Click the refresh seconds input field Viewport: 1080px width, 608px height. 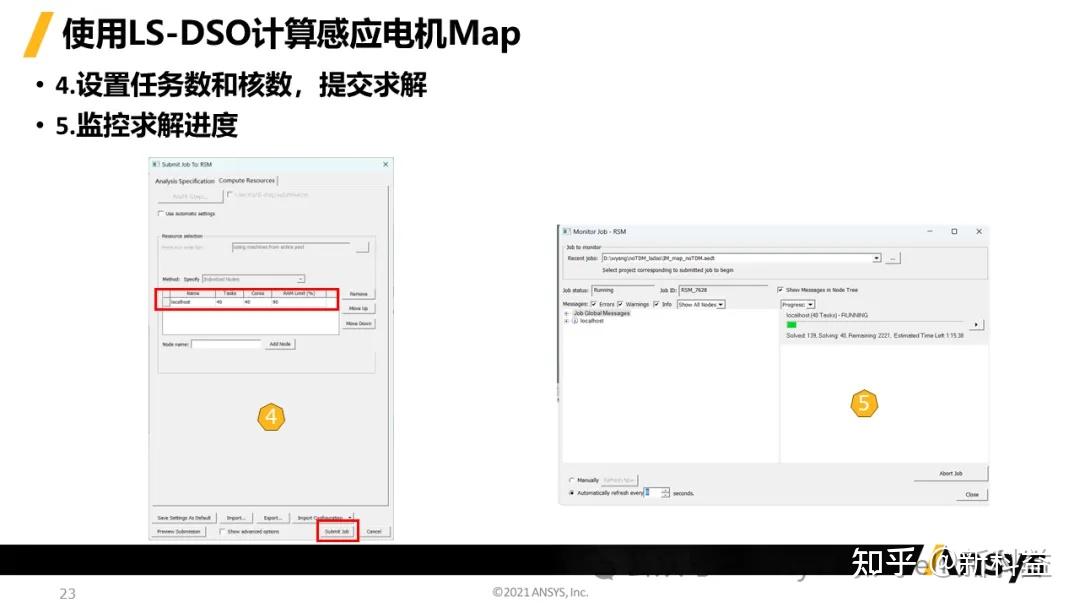point(652,493)
